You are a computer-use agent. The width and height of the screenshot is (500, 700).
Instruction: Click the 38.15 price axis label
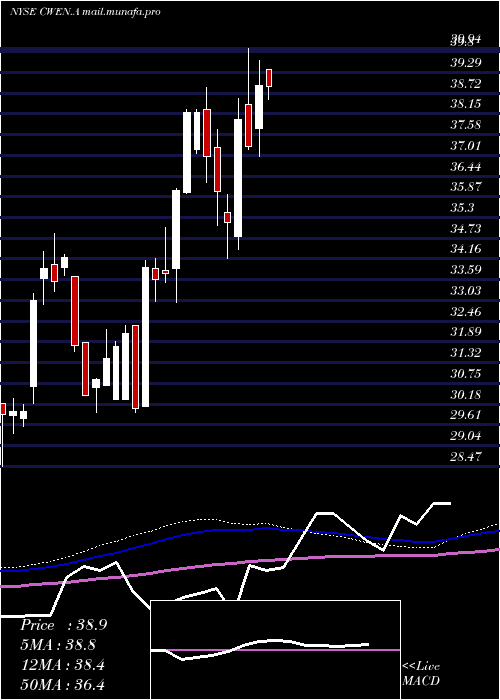[x=466, y=104]
